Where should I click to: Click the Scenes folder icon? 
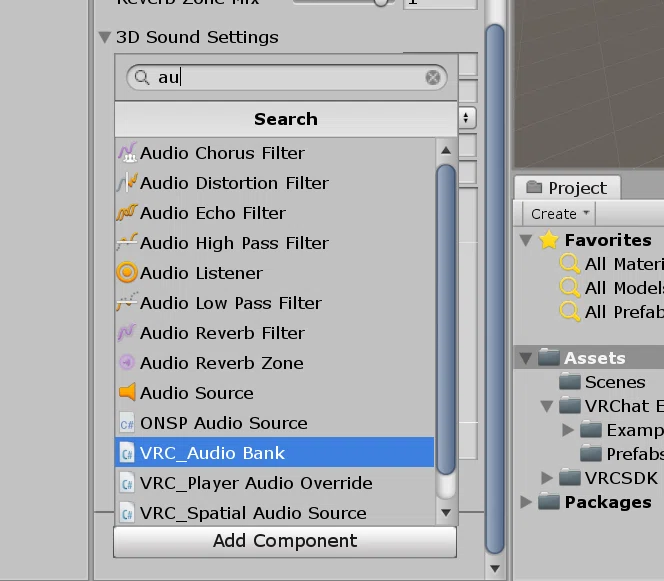[x=570, y=382]
